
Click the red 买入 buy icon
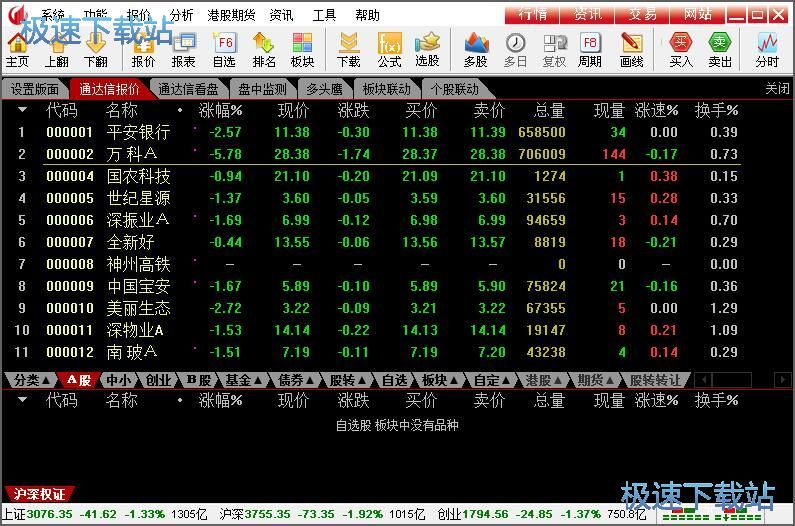tap(680, 50)
